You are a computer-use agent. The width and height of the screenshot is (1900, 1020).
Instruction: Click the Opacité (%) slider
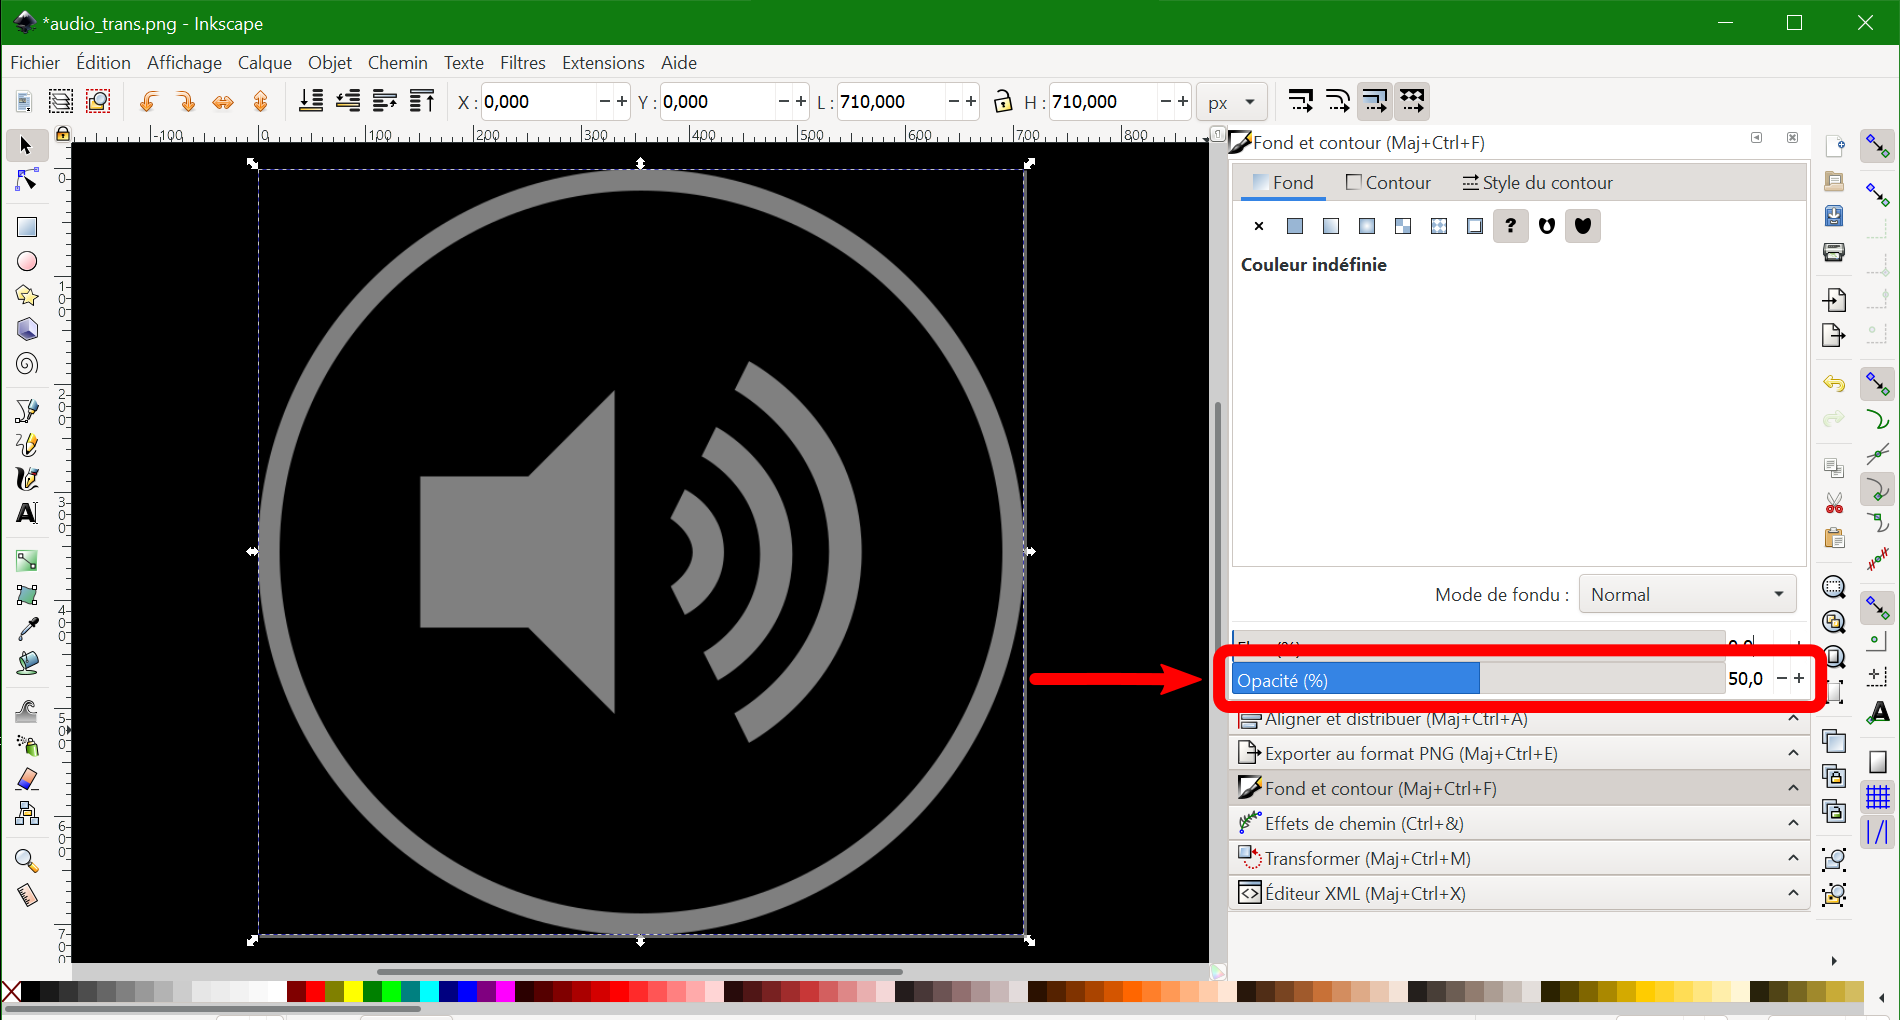click(1477, 679)
